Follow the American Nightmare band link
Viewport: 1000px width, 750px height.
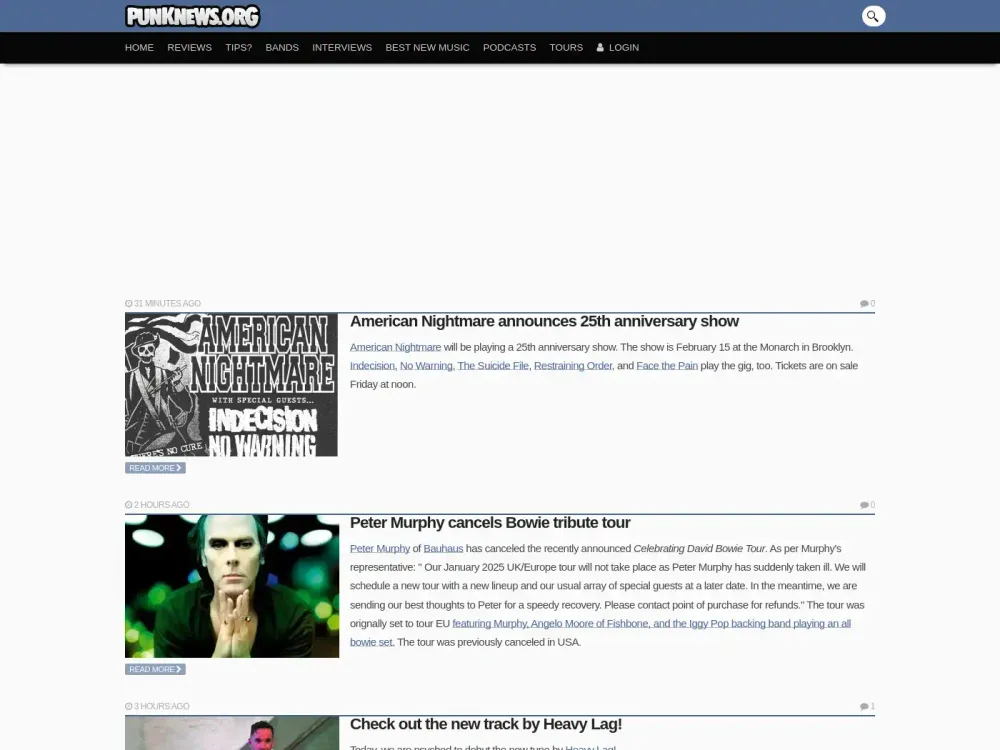[x=395, y=347]
